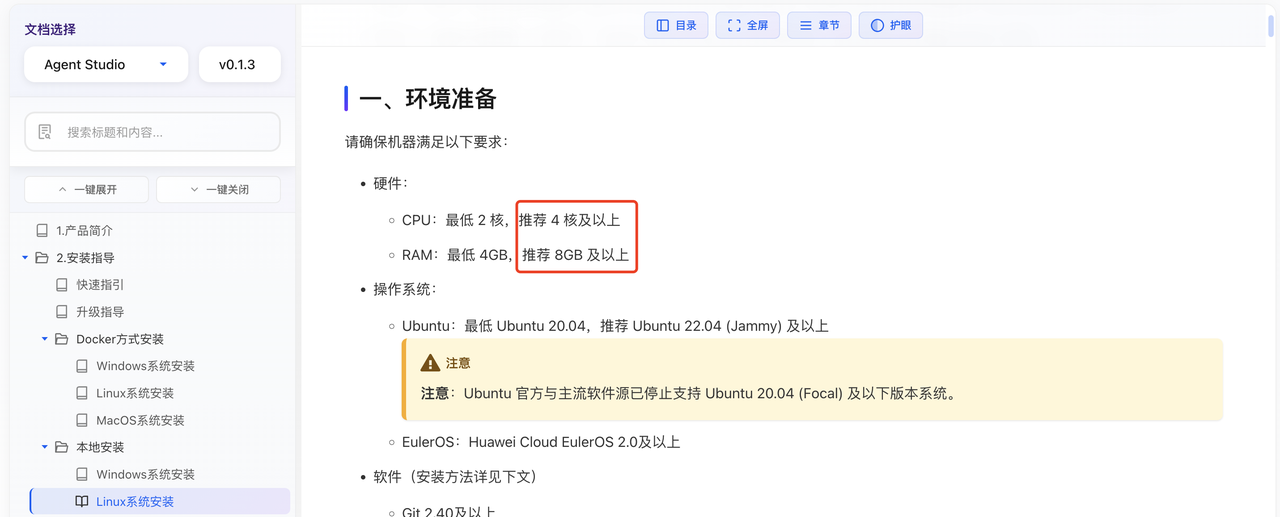Open the 目录 table of contents button
Viewport: 1280px width, 517px height.
pos(676,25)
